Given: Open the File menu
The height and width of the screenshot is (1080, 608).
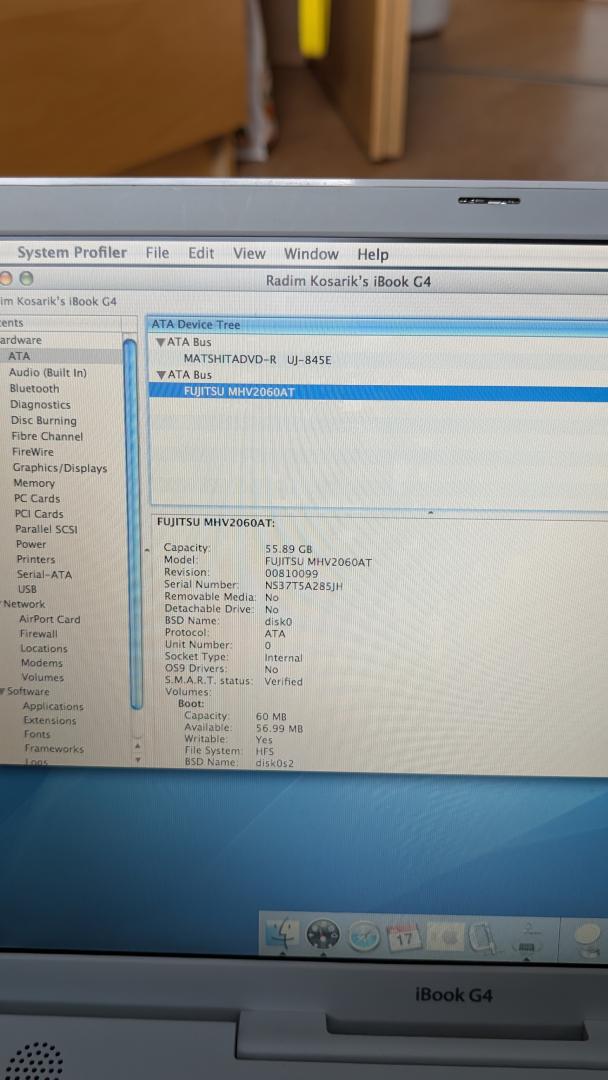Looking at the screenshot, I should pyautogui.click(x=157, y=253).
